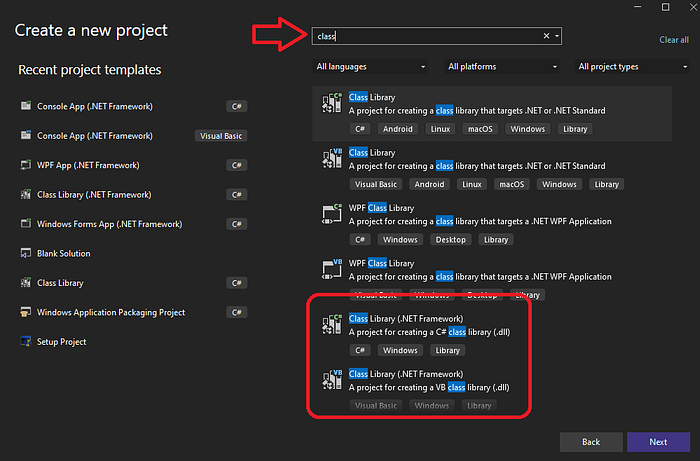Open the search history dropdown arrow

point(557,36)
